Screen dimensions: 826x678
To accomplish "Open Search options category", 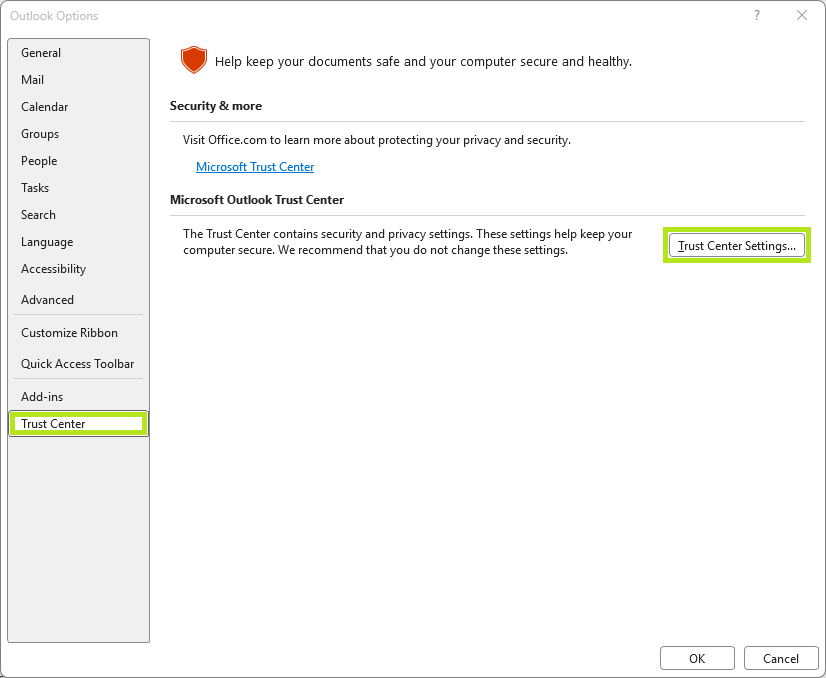I will click(x=39, y=215).
